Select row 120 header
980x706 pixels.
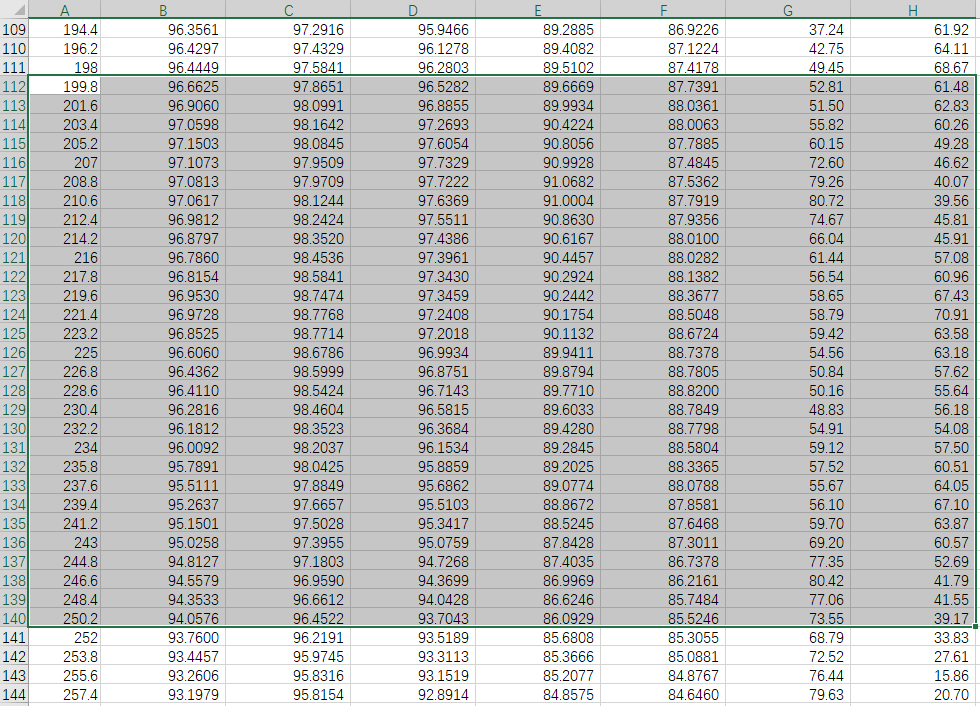click(x=14, y=239)
